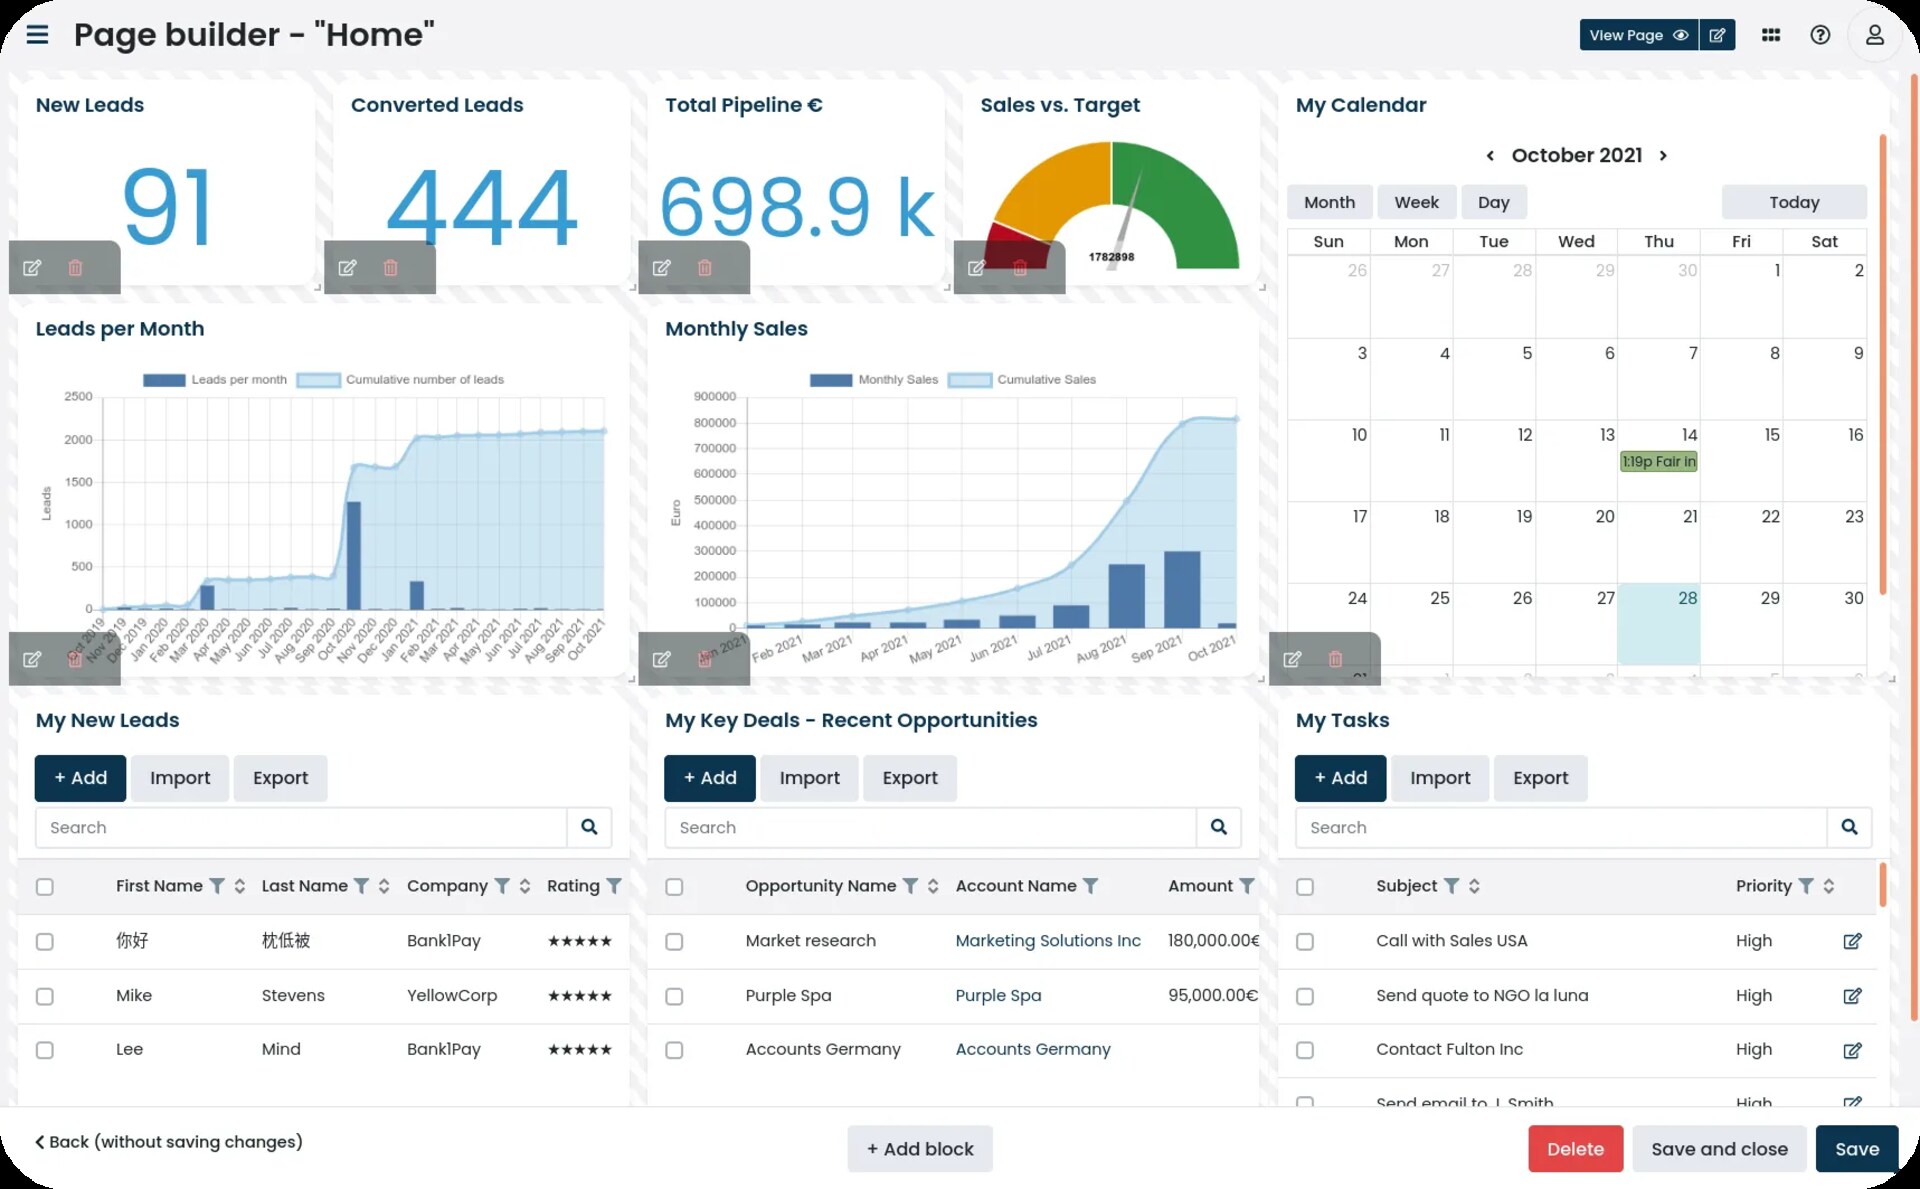
Task: Sort by Priority column arrows
Action: 1828,886
